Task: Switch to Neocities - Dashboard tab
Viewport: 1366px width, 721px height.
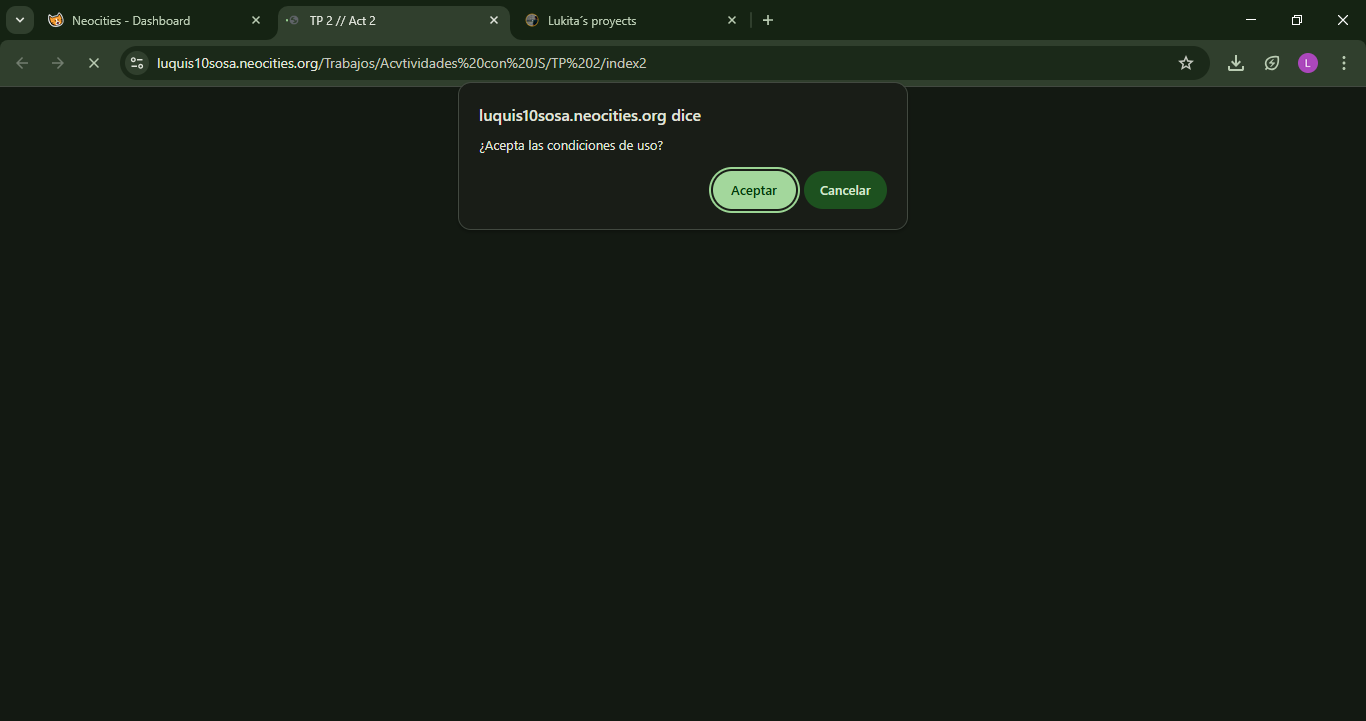Action: point(140,20)
